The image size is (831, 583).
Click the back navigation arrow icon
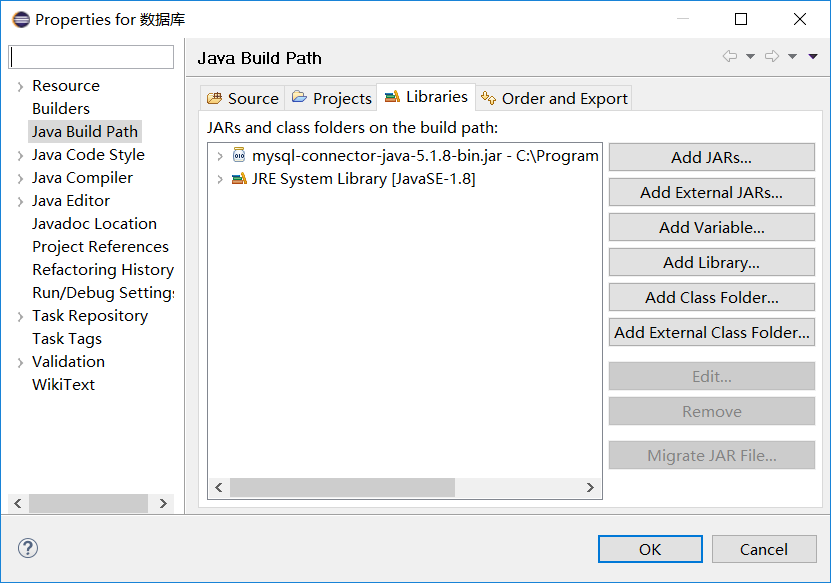click(730, 56)
